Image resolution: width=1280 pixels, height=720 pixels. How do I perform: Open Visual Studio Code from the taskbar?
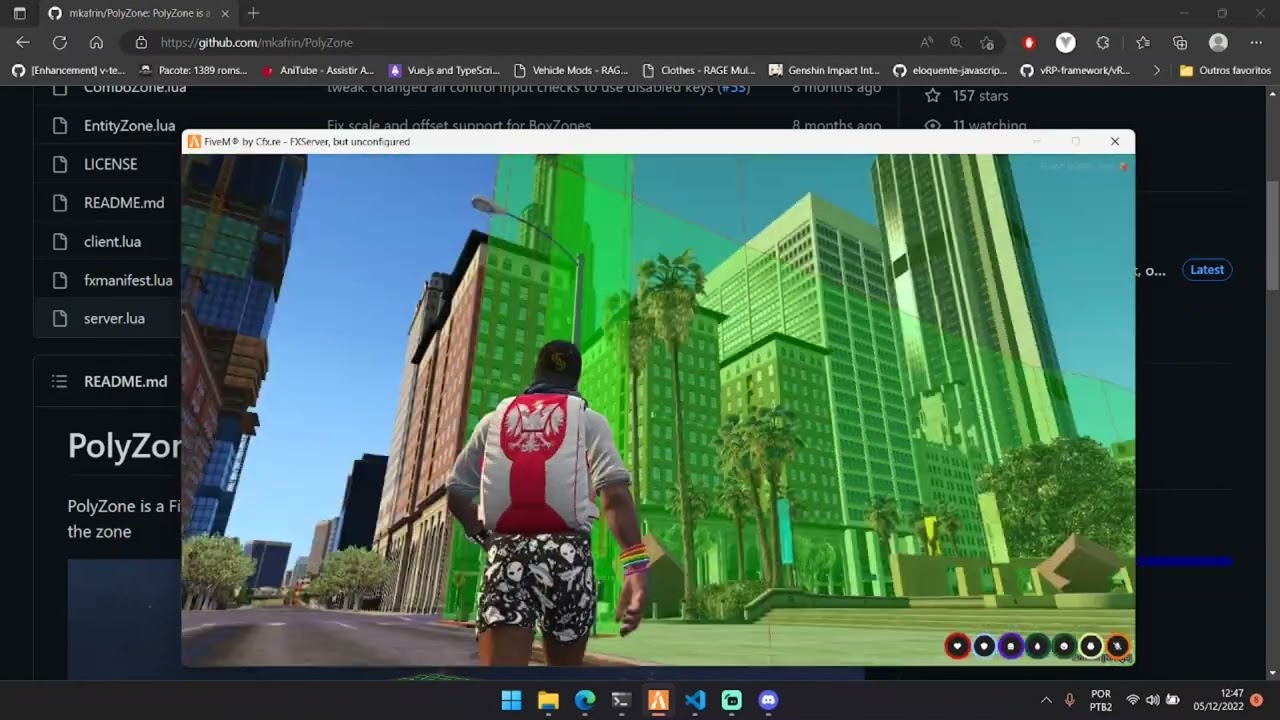pos(695,700)
